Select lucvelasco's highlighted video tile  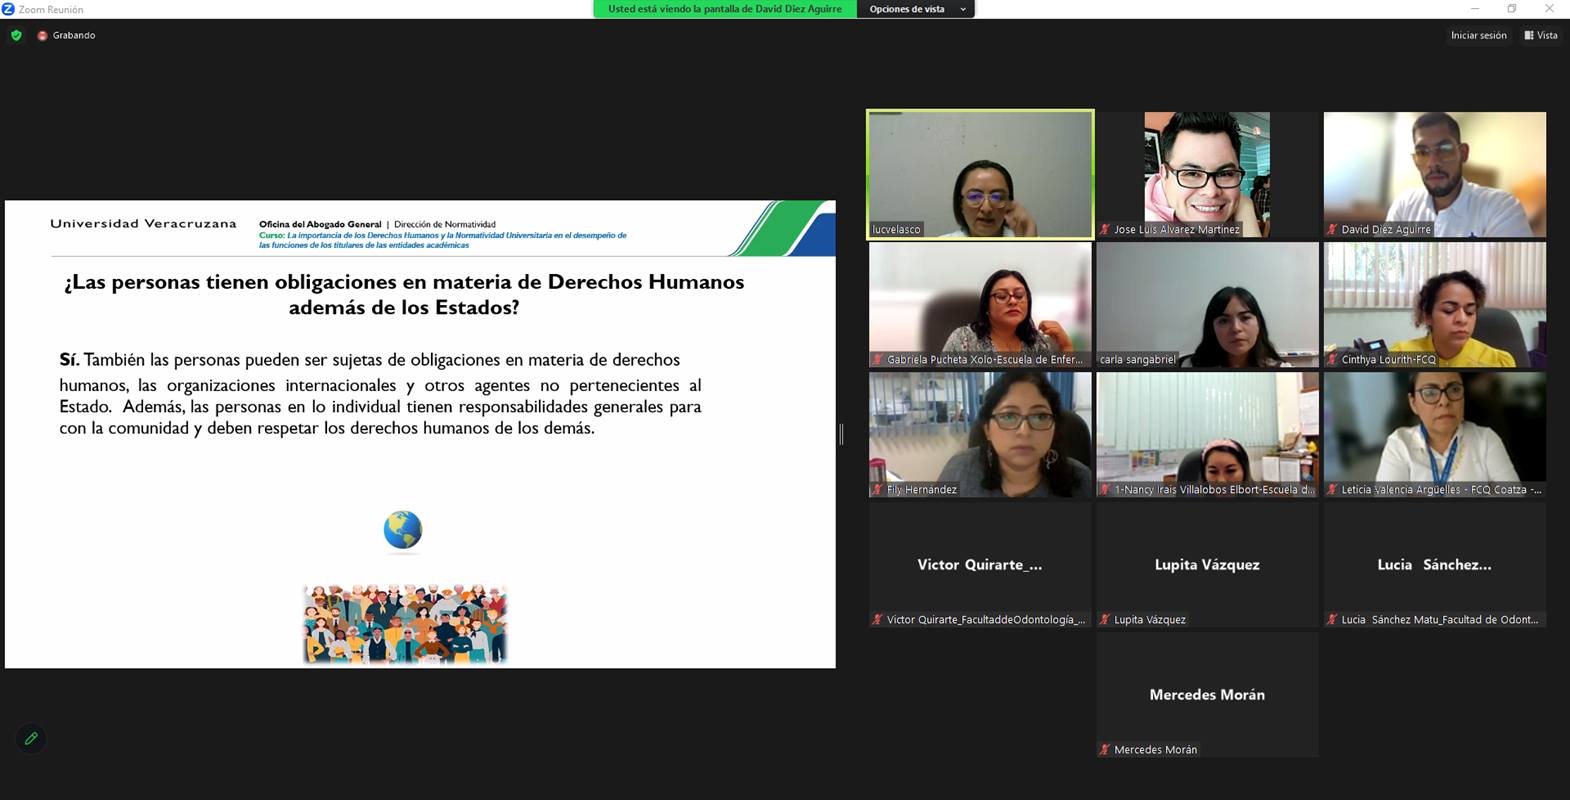pos(980,174)
